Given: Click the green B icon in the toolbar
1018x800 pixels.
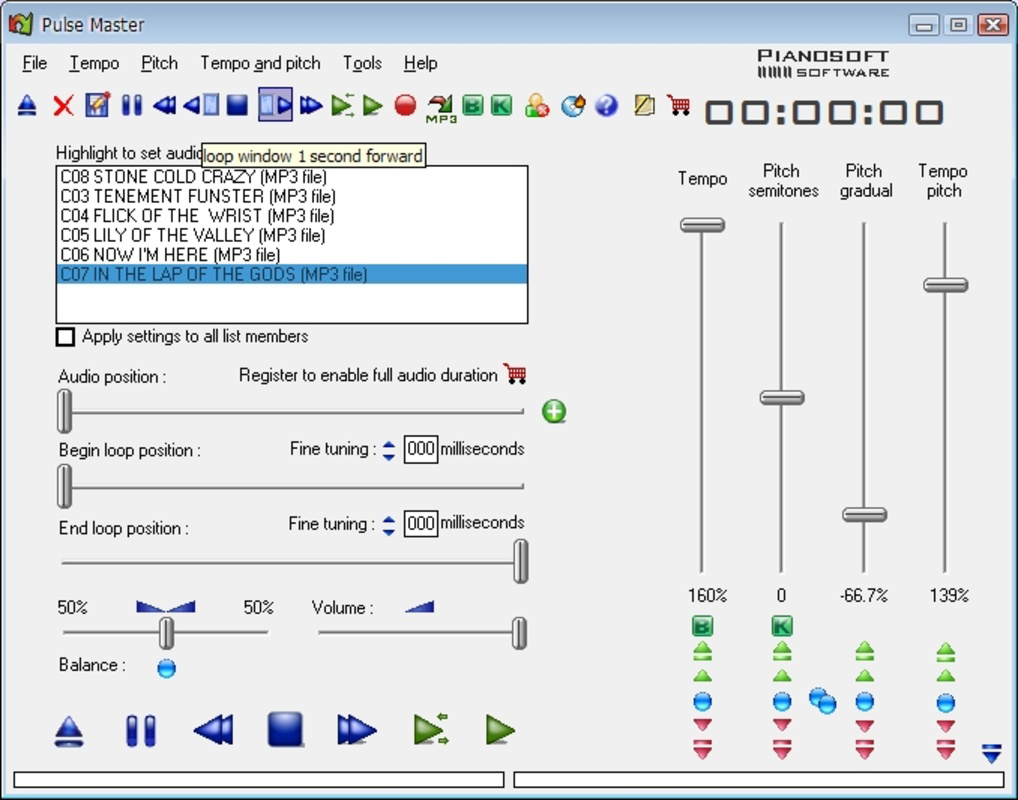Looking at the screenshot, I should [473, 105].
